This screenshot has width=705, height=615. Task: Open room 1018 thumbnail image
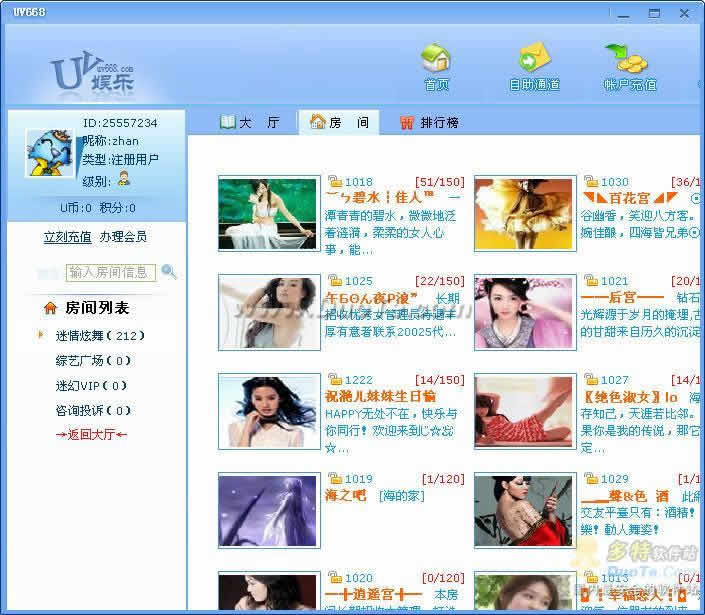click(269, 214)
